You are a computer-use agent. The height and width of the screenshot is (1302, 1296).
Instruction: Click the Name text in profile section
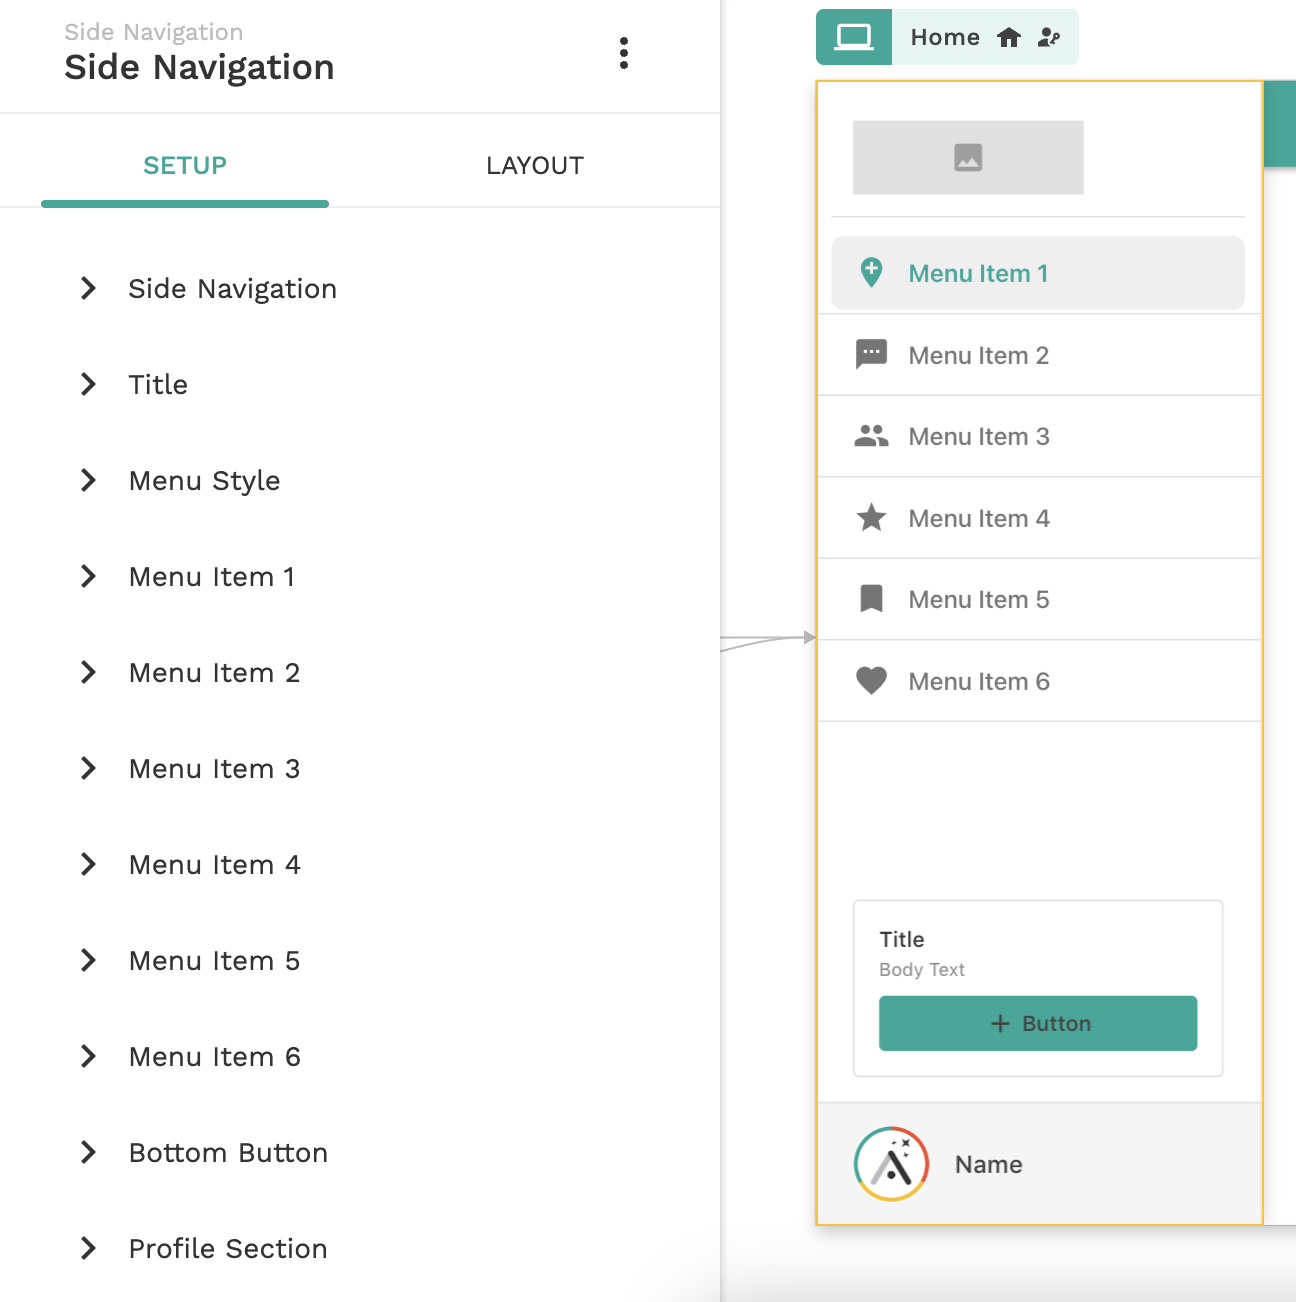coord(988,1164)
